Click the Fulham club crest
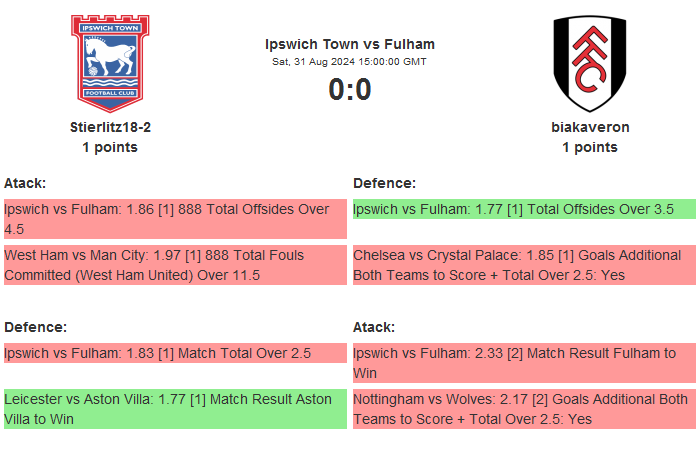The width and height of the screenshot is (700, 460). pyautogui.click(x=590, y=62)
